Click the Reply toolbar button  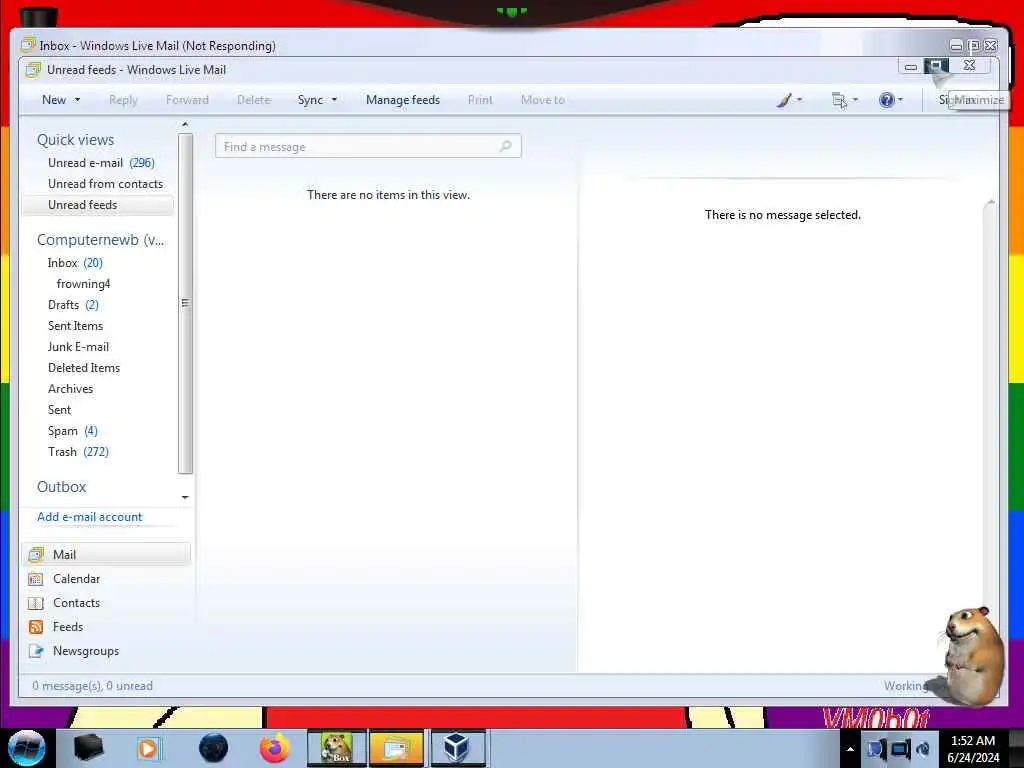pos(123,100)
